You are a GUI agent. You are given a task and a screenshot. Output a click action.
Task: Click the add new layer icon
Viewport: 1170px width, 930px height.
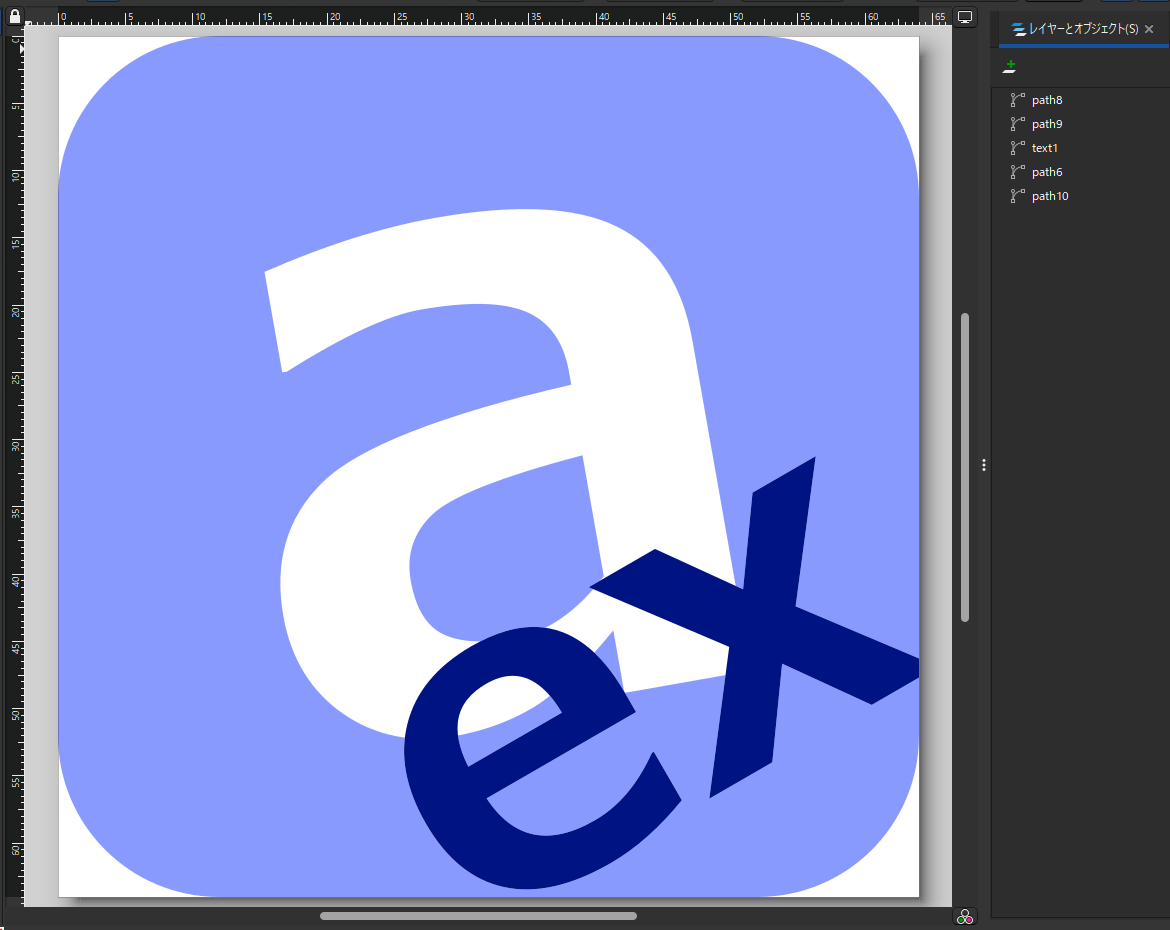click(1010, 67)
